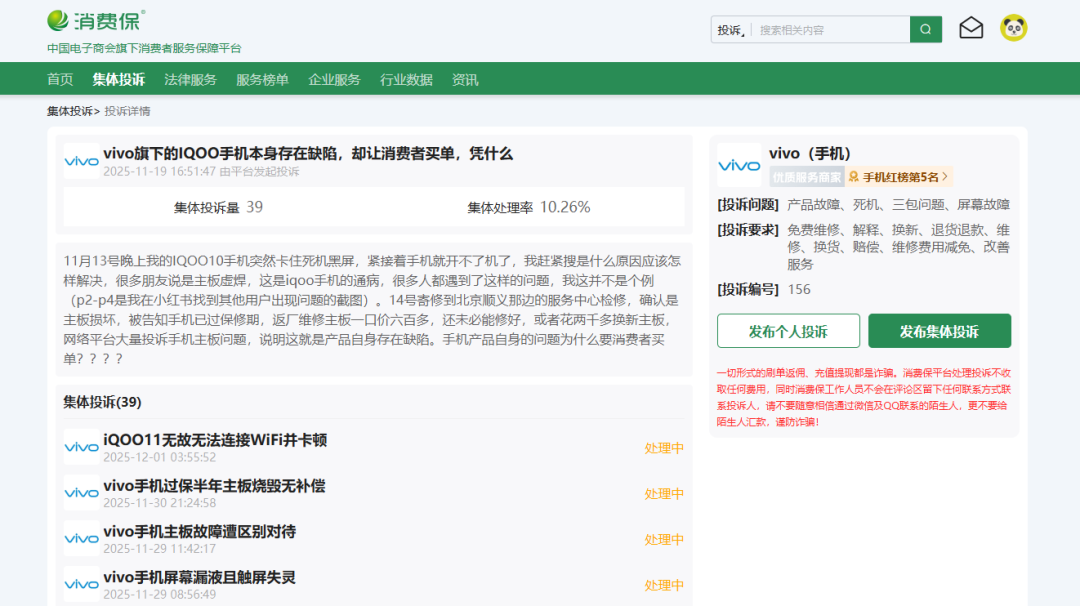Viewport: 1080px width, 606px height.
Task: Click vivo logo beside main complaint title
Action: [81, 161]
